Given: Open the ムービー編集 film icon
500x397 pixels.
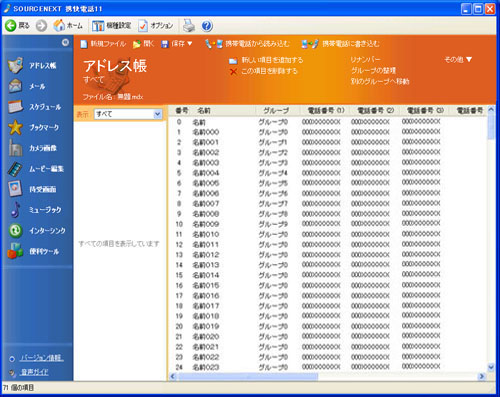Looking at the screenshot, I should click(x=15, y=169).
